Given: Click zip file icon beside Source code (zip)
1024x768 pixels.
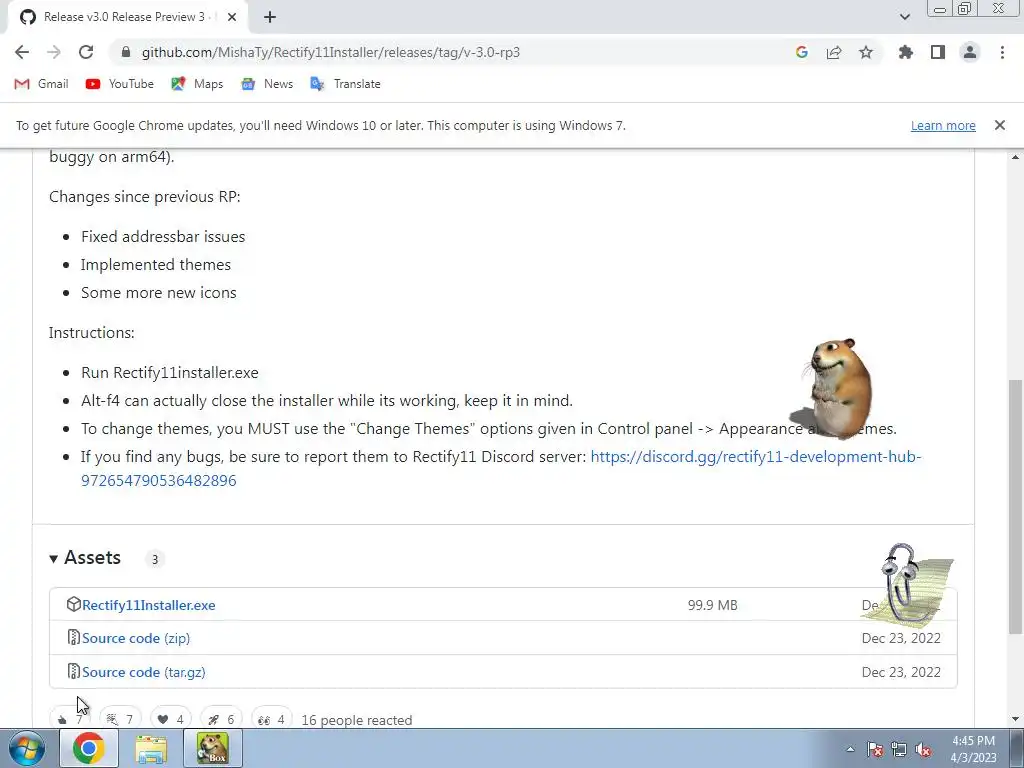Looking at the screenshot, I should coord(73,637).
